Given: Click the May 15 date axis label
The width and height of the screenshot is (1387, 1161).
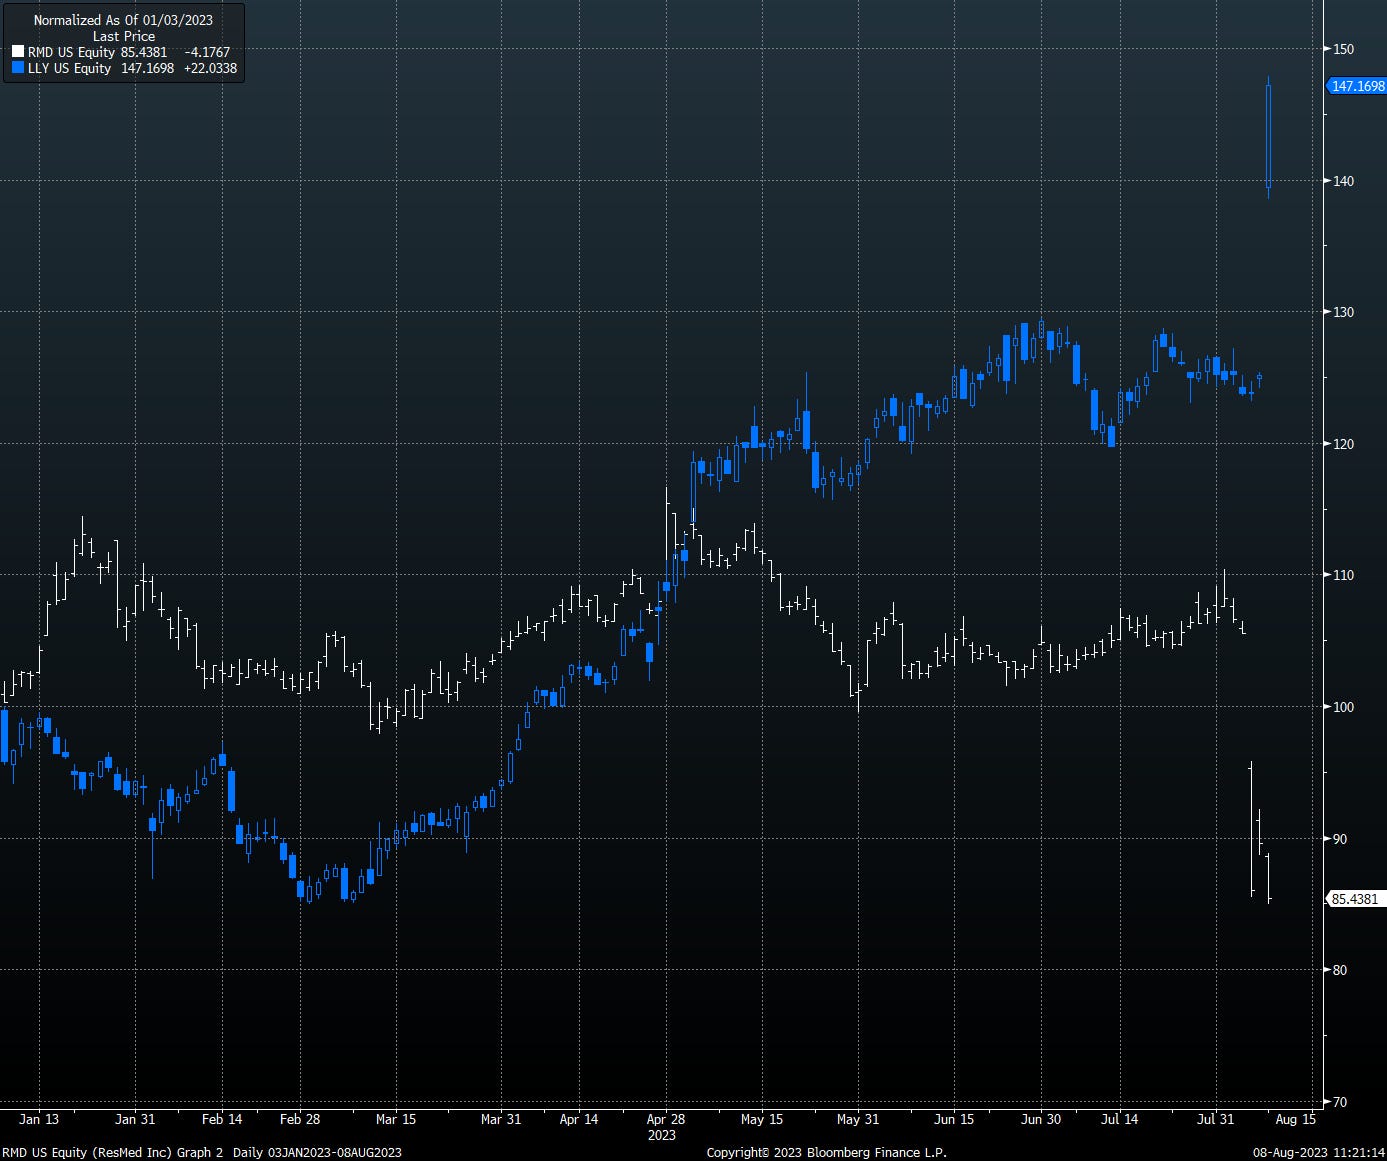Looking at the screenshot, I should 762,1119.
